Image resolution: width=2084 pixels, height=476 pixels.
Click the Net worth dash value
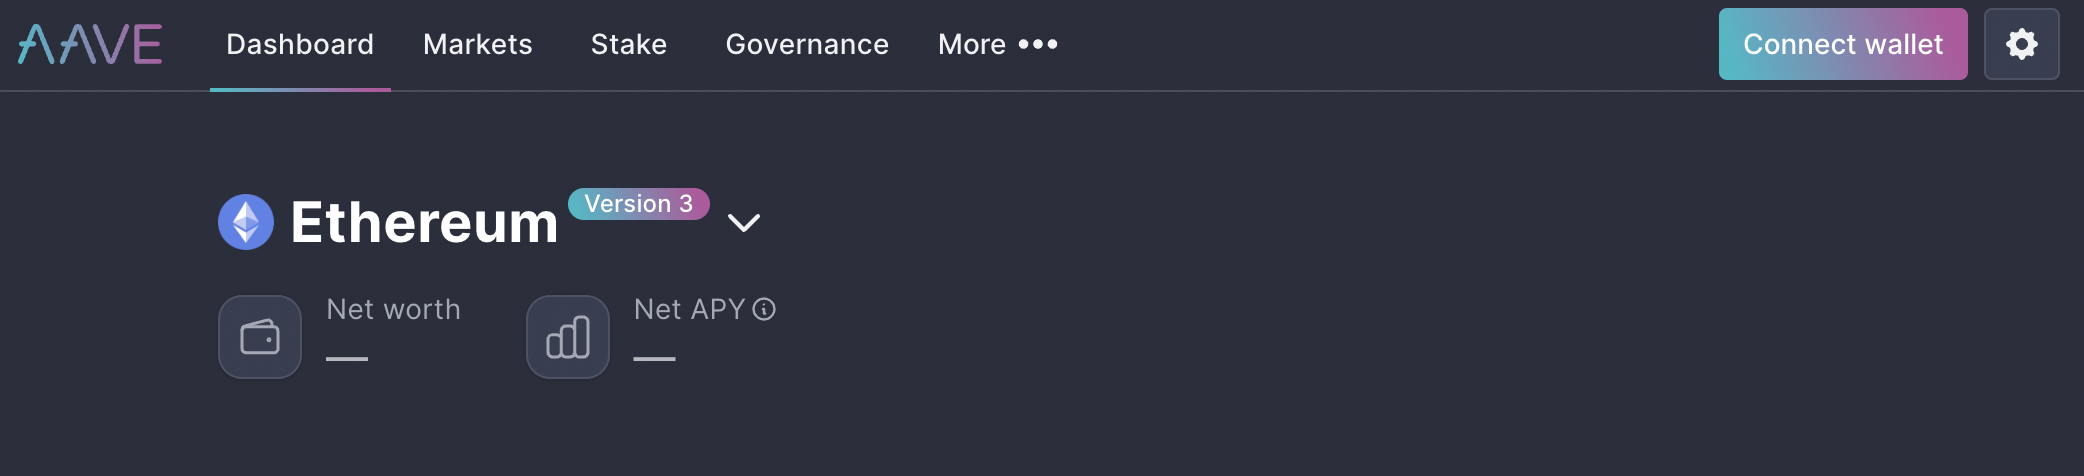point(347,358)
